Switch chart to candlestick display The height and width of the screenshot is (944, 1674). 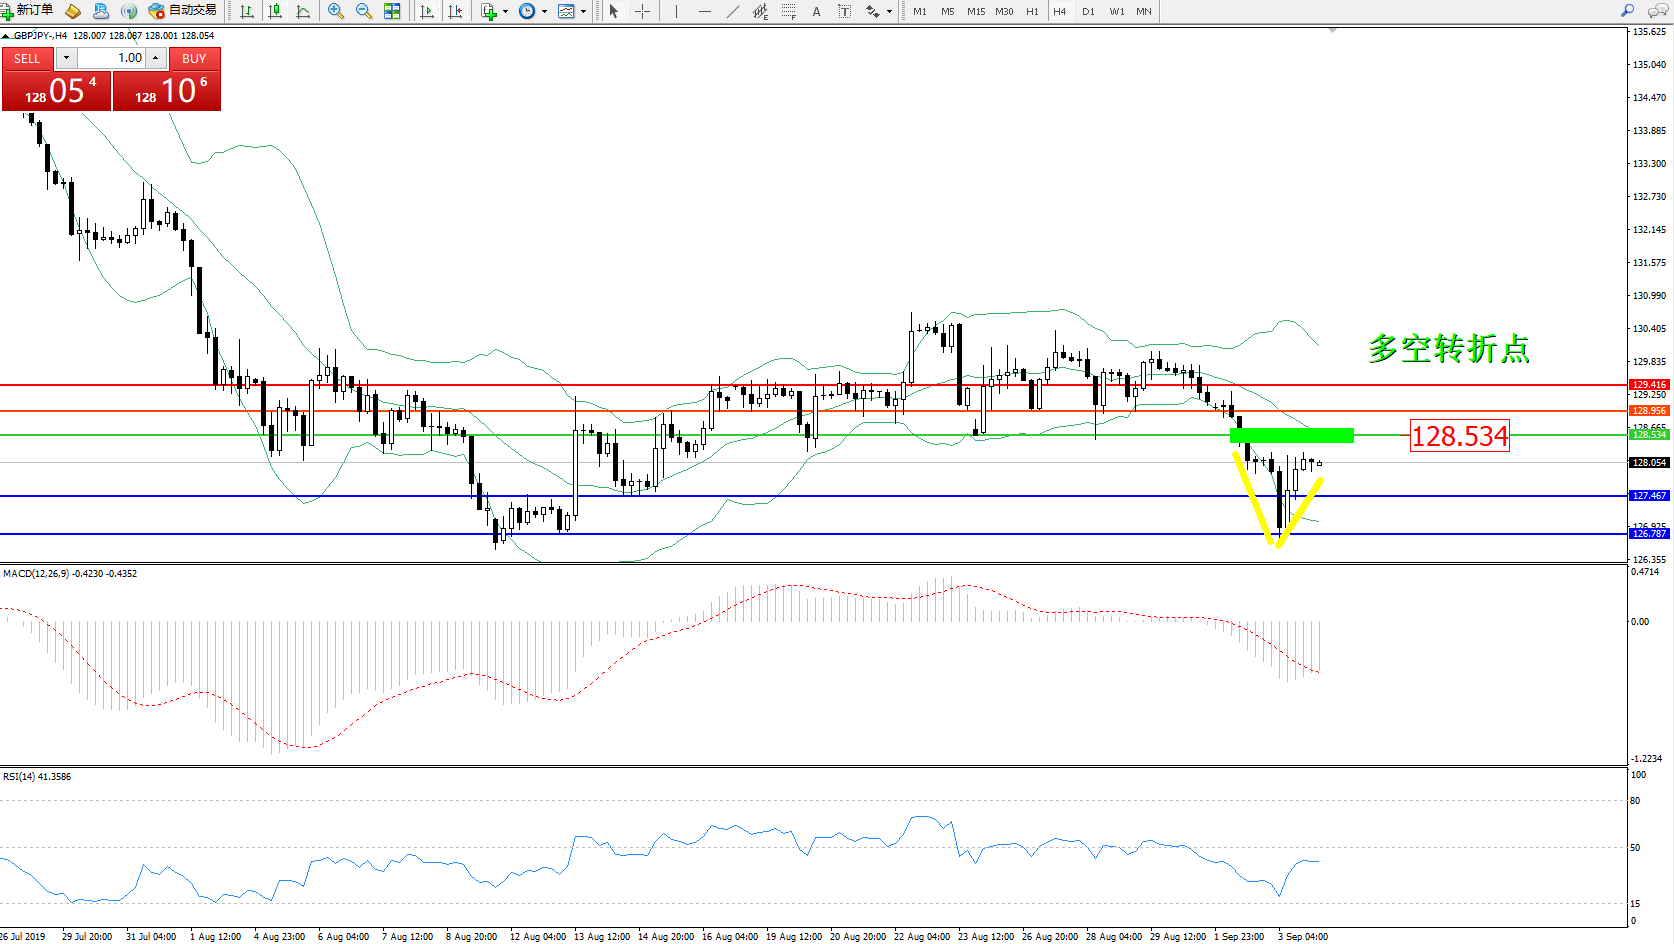pos(275,11)
